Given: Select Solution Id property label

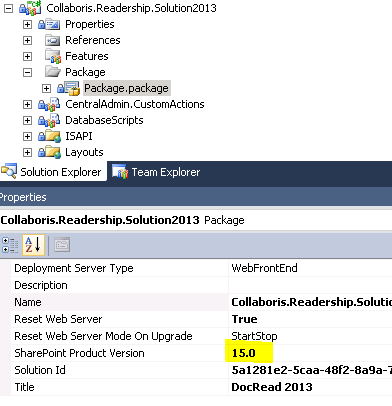Looking at the screenshot, I should coord(40,370).
